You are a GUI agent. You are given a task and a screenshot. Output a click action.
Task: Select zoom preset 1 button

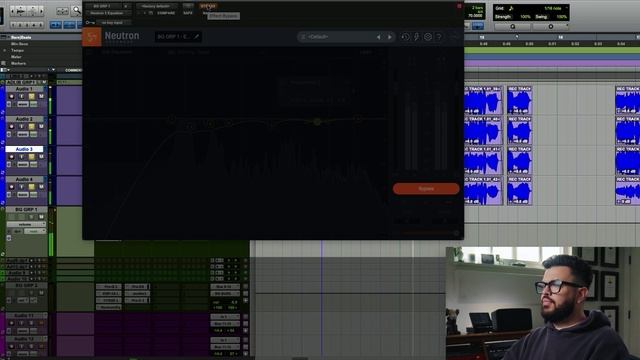point(13,25)
